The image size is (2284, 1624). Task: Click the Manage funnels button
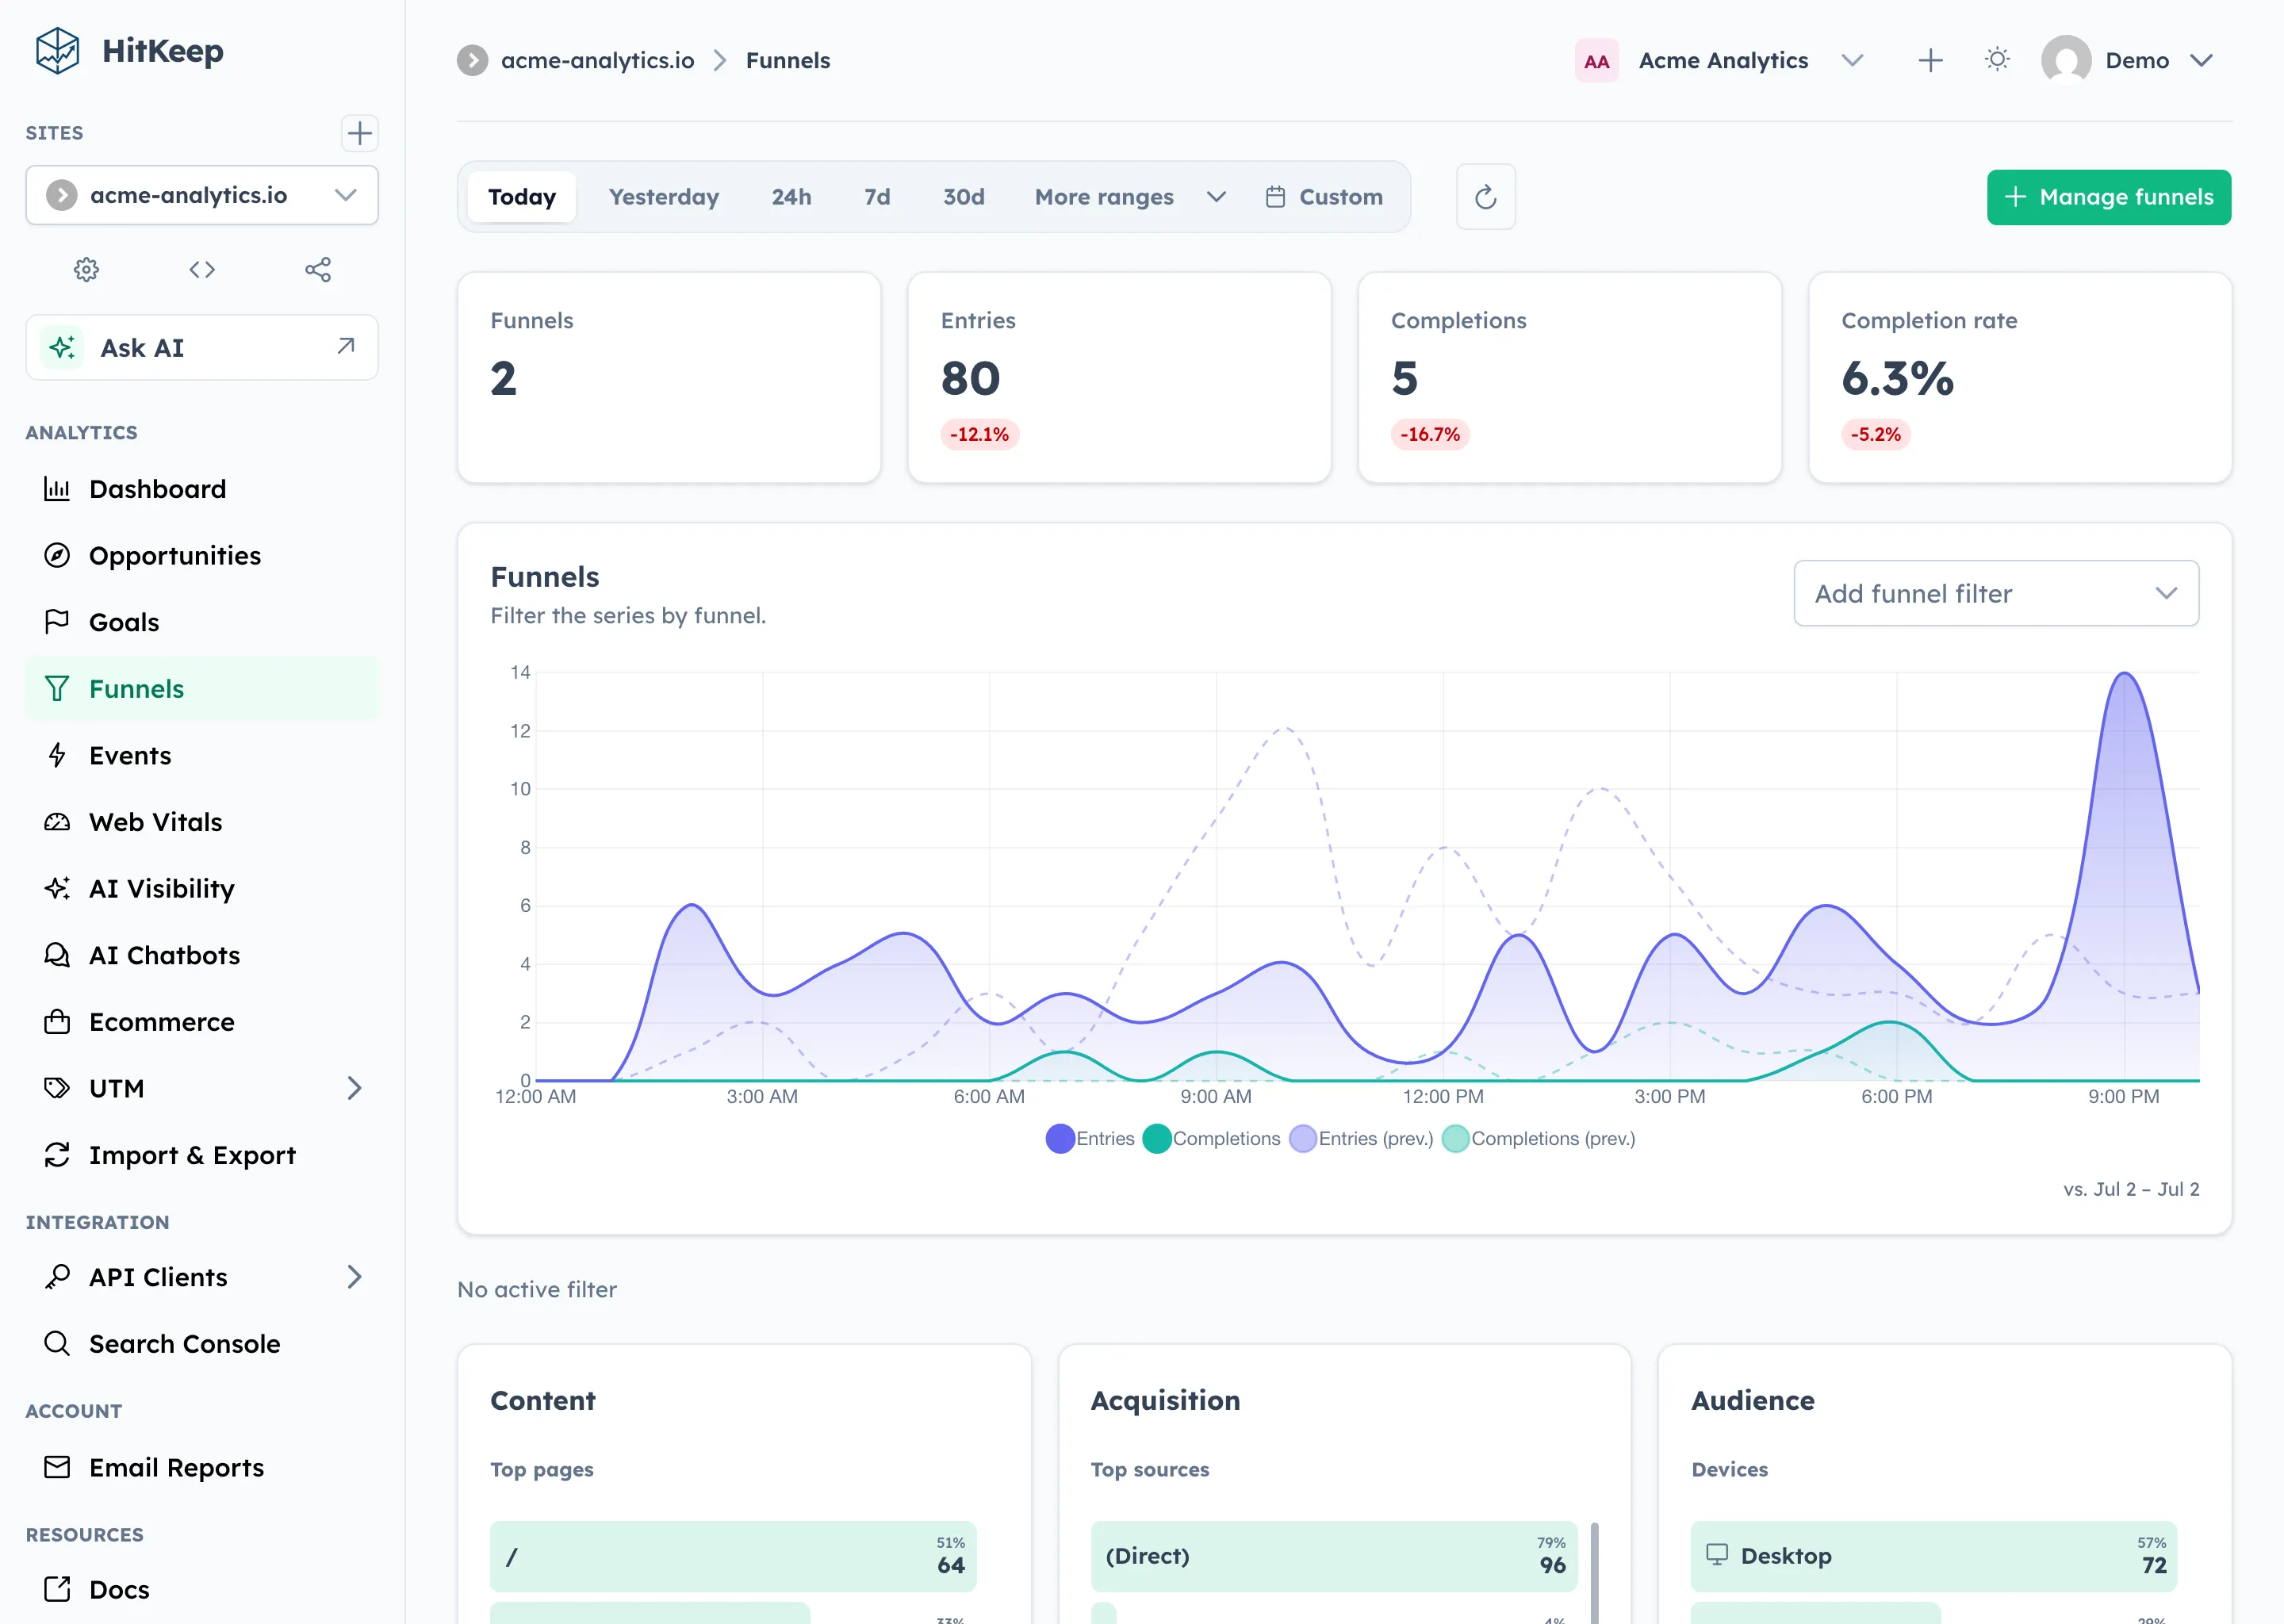tap(2108, 197)
